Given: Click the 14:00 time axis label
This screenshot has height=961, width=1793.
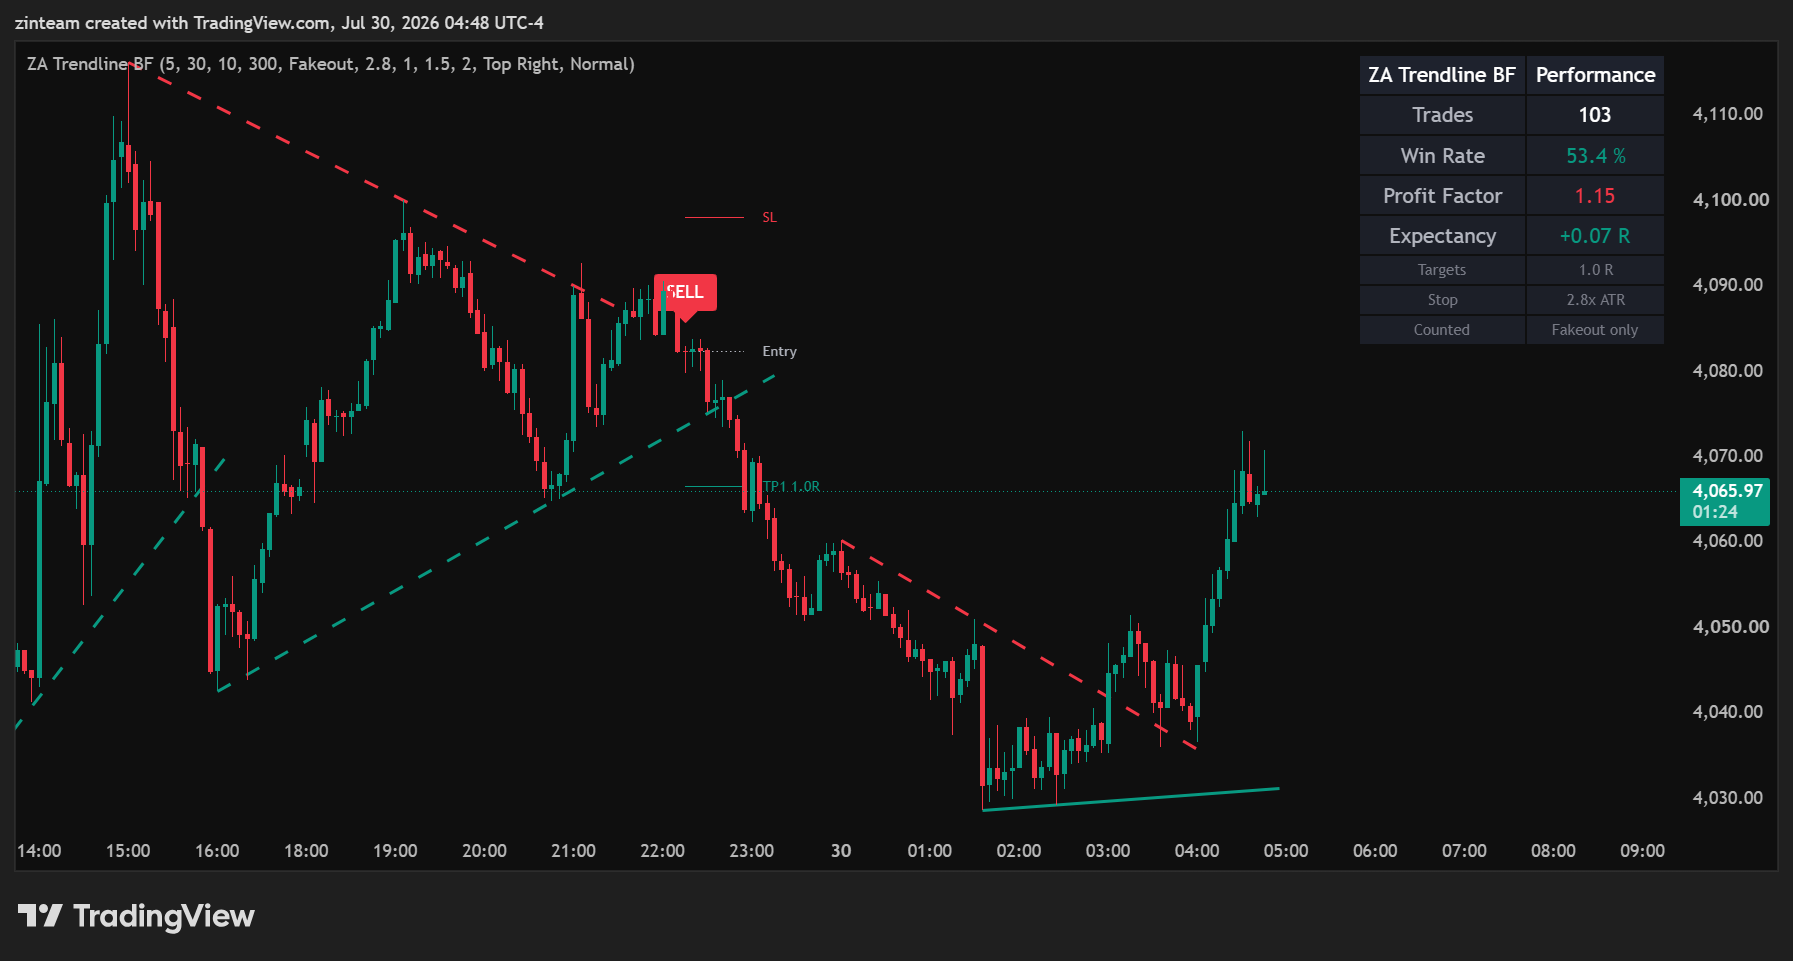Looking at the screenshot, I should [x=39, y=851].
